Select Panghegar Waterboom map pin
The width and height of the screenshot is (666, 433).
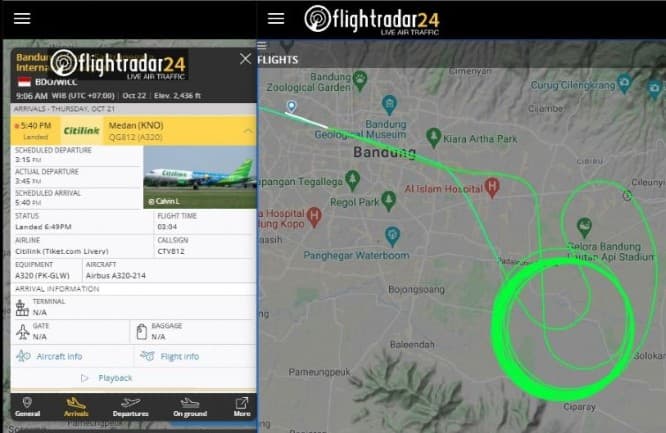[392, 236]
